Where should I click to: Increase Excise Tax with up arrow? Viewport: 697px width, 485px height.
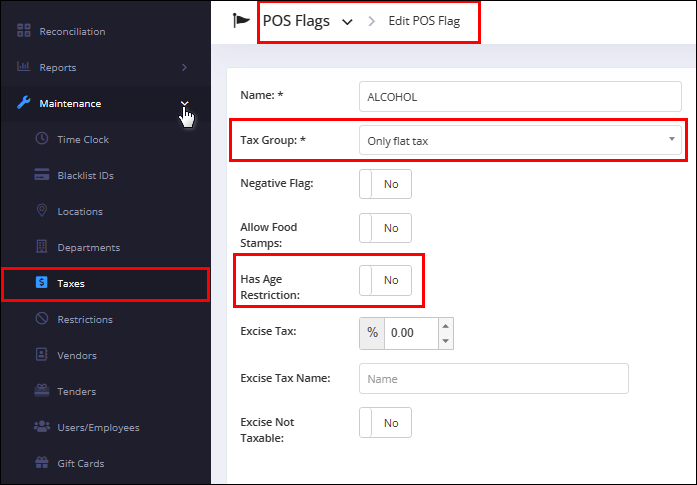point(445,326)
